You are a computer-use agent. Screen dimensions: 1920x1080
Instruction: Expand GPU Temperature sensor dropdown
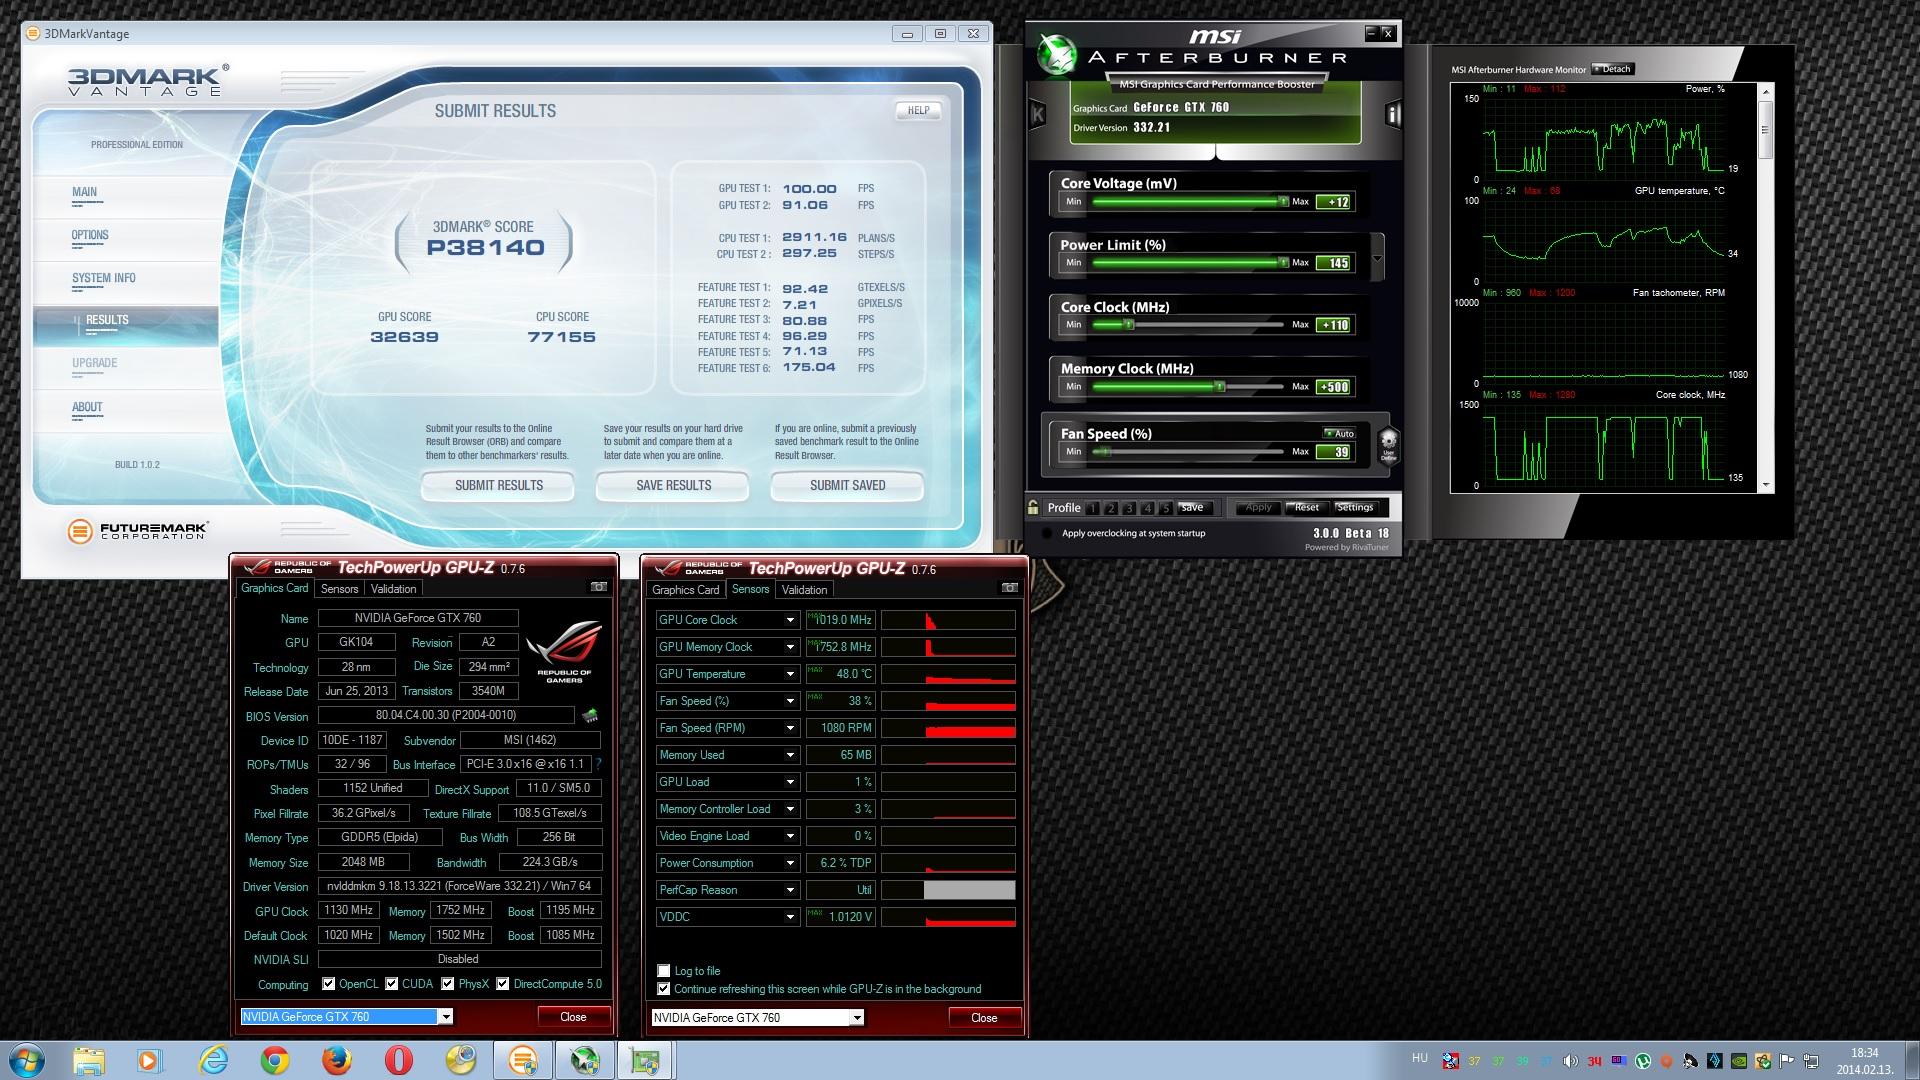pyautogui.click(x=790, y=674)
